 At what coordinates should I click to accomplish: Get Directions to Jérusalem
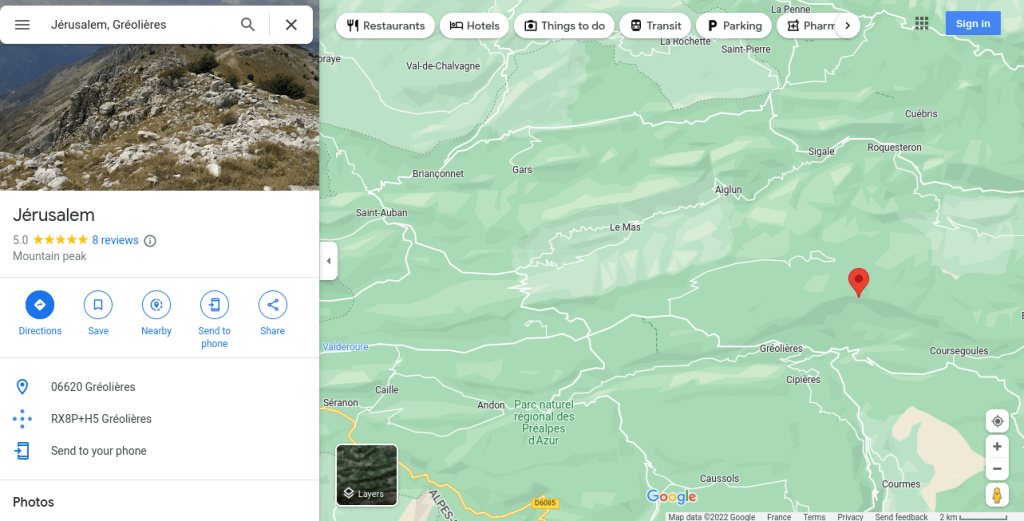40,305
